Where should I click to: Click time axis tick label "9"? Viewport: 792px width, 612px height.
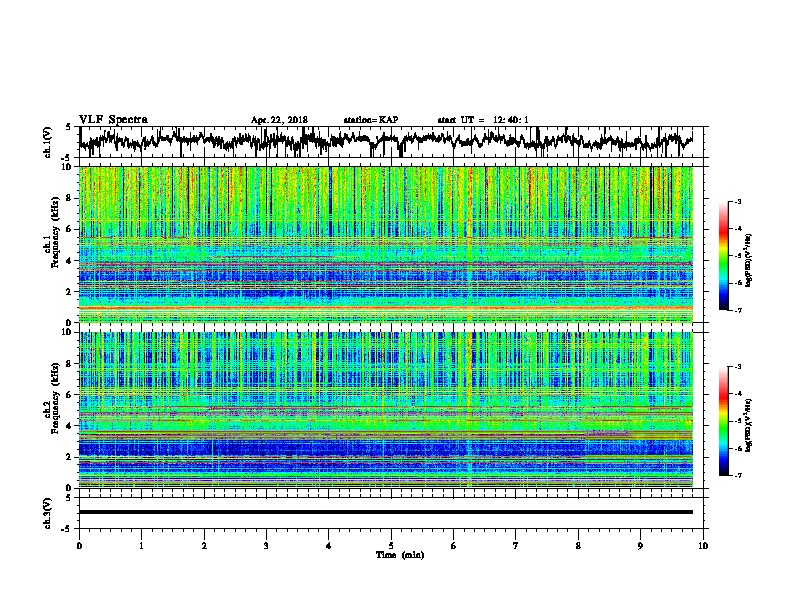pos(640,545)
